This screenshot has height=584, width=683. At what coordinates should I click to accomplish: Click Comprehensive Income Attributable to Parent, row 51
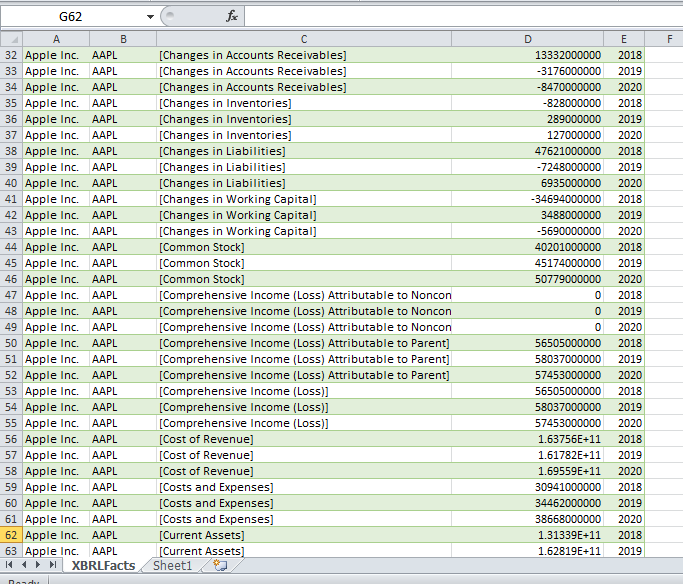coord(304,359)
